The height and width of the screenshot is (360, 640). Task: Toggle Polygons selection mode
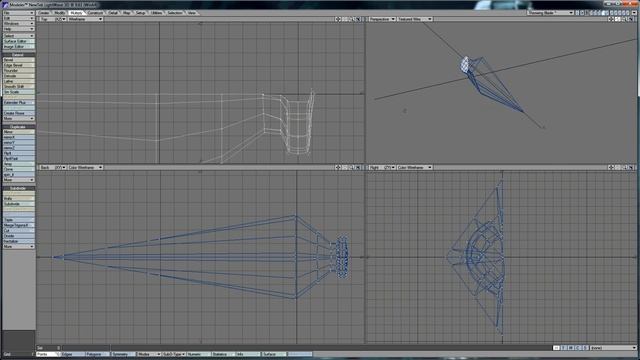(98, 354)
